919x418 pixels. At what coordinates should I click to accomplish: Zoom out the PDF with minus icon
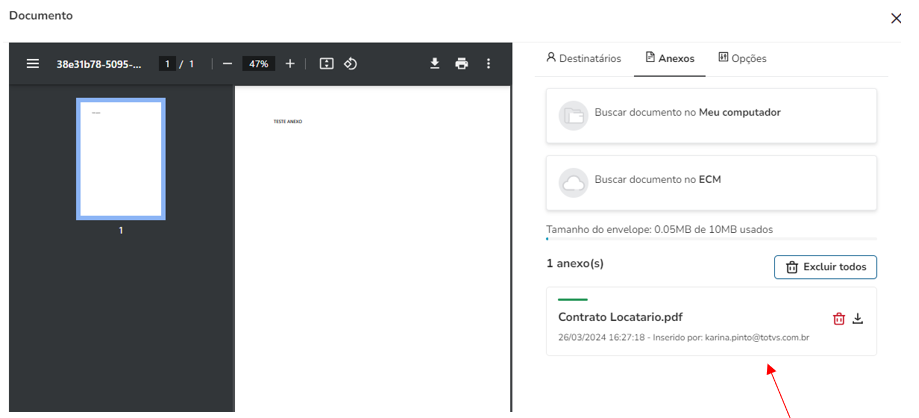227,64
